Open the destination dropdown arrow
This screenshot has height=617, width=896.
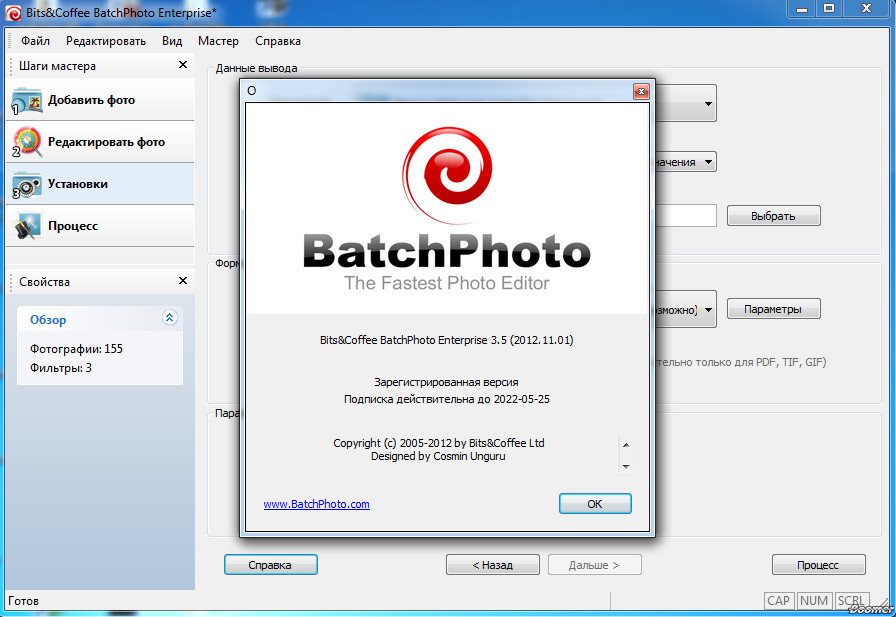[709, 162]
